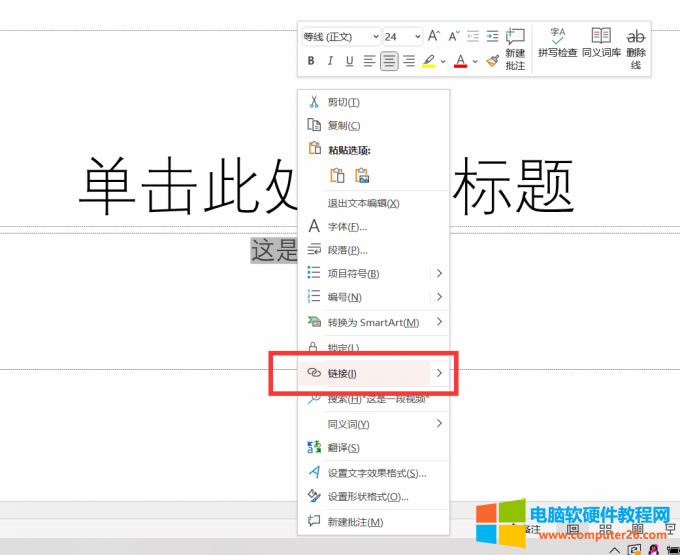Toggle bold formatting in mini toolbar
The width and height of the screenshot is (680, 555).
(x=311, y=61)
